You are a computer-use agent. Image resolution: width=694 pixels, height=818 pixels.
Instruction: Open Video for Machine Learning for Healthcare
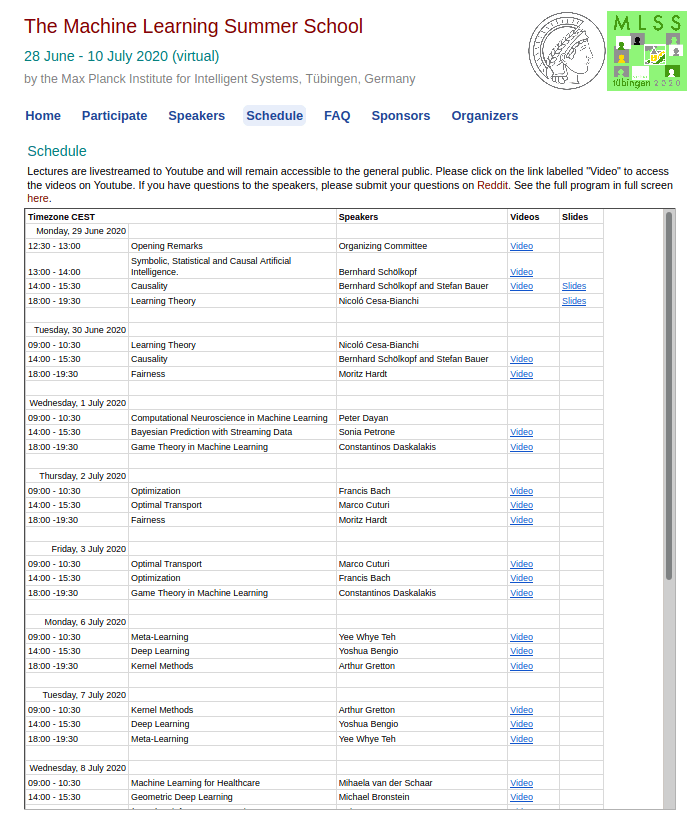(521, 783)
